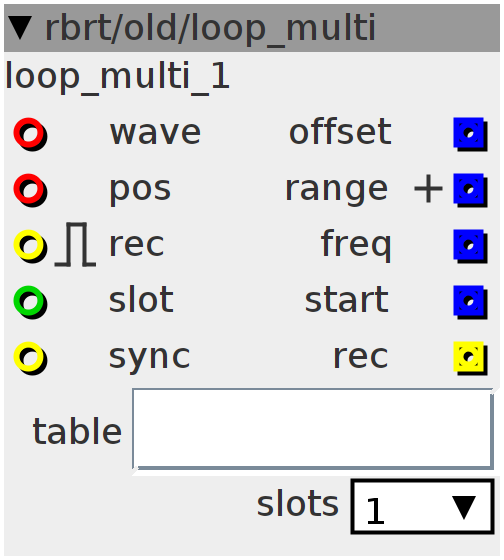The width and height of the screenshot is (504, 560).
Task: Click the green slot inlet port
Action: pyautogui.click(x=30, y=302)
